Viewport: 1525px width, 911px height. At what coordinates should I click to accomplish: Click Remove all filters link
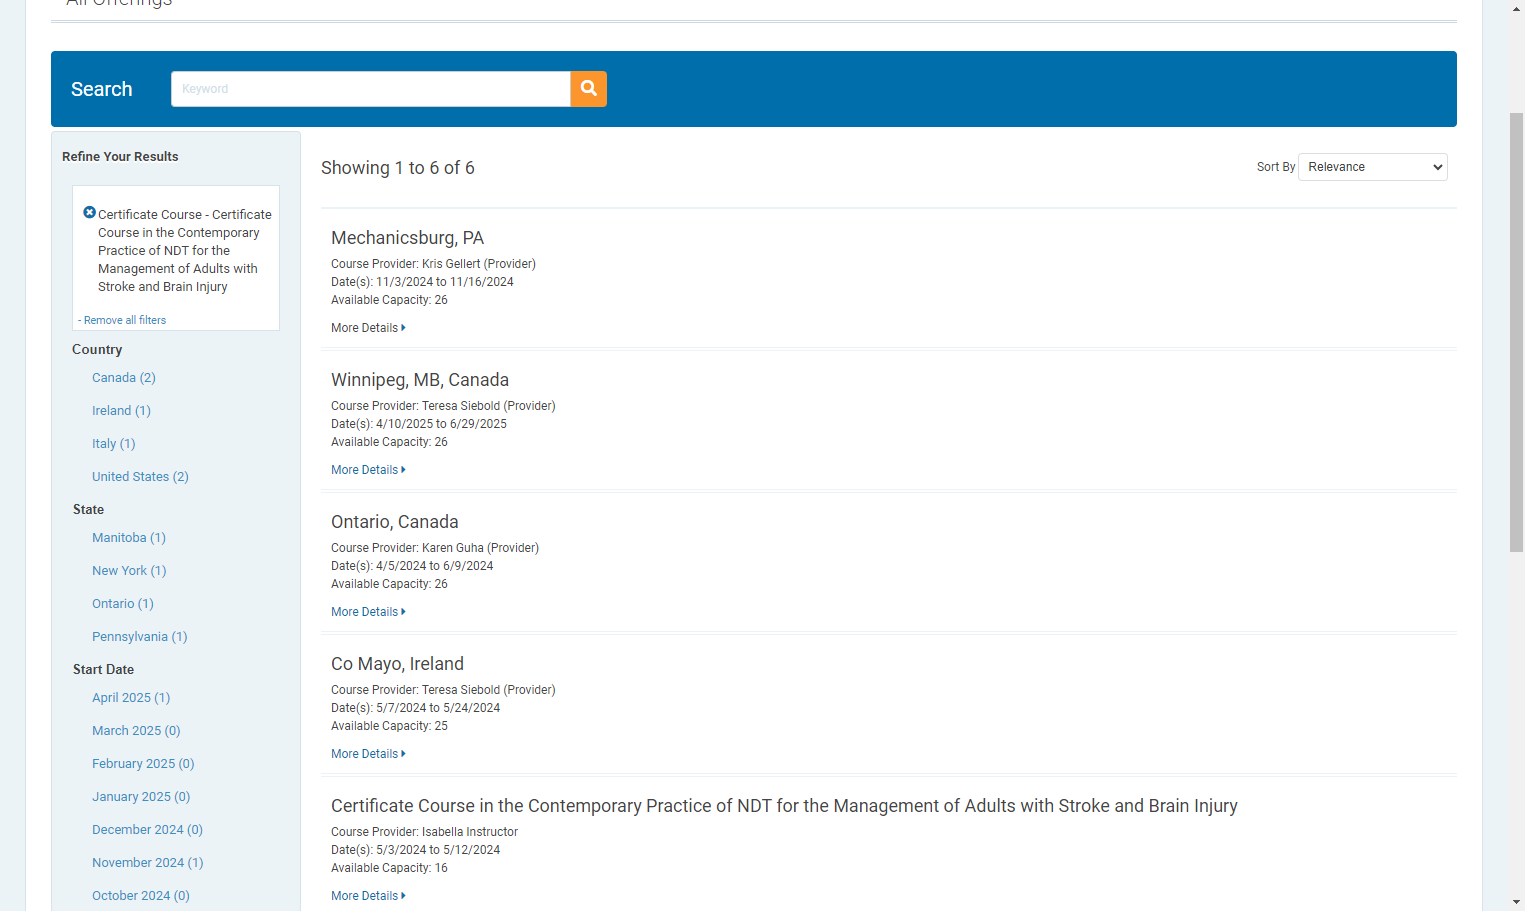(125, 320)
